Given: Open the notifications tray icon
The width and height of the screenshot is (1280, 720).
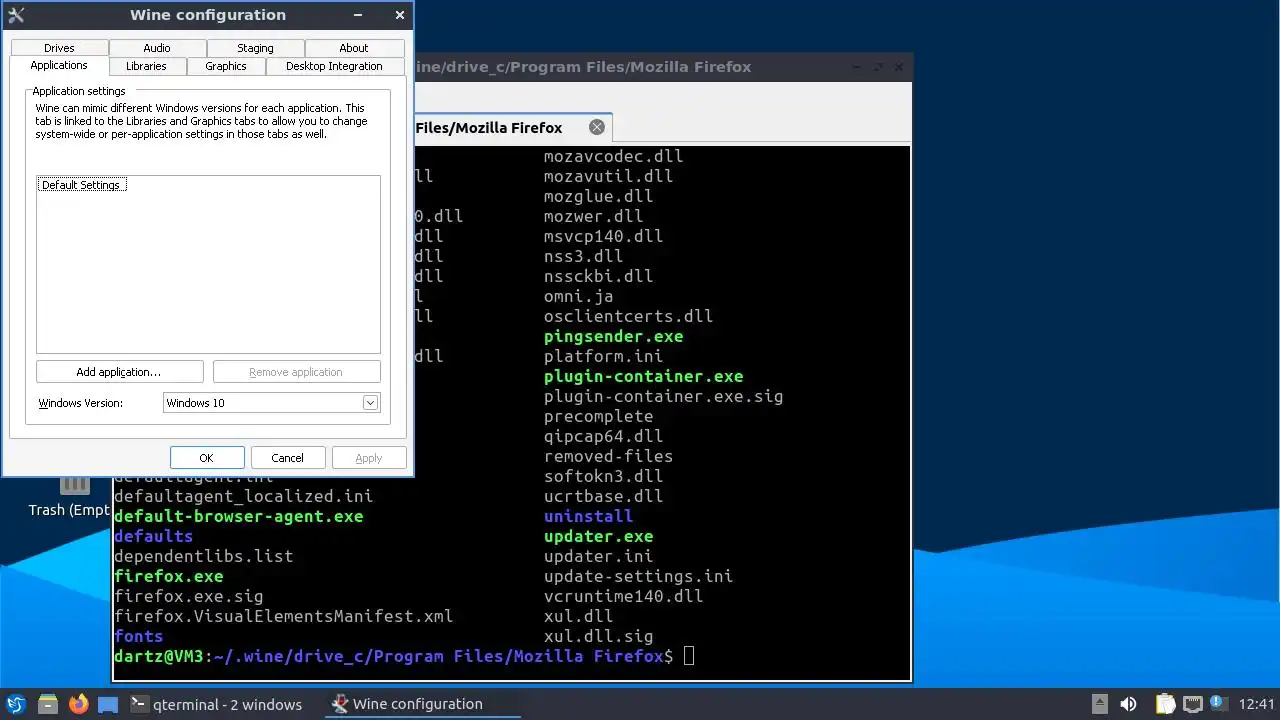Looking at the screenshot, I should click(x=1218, y=704).
